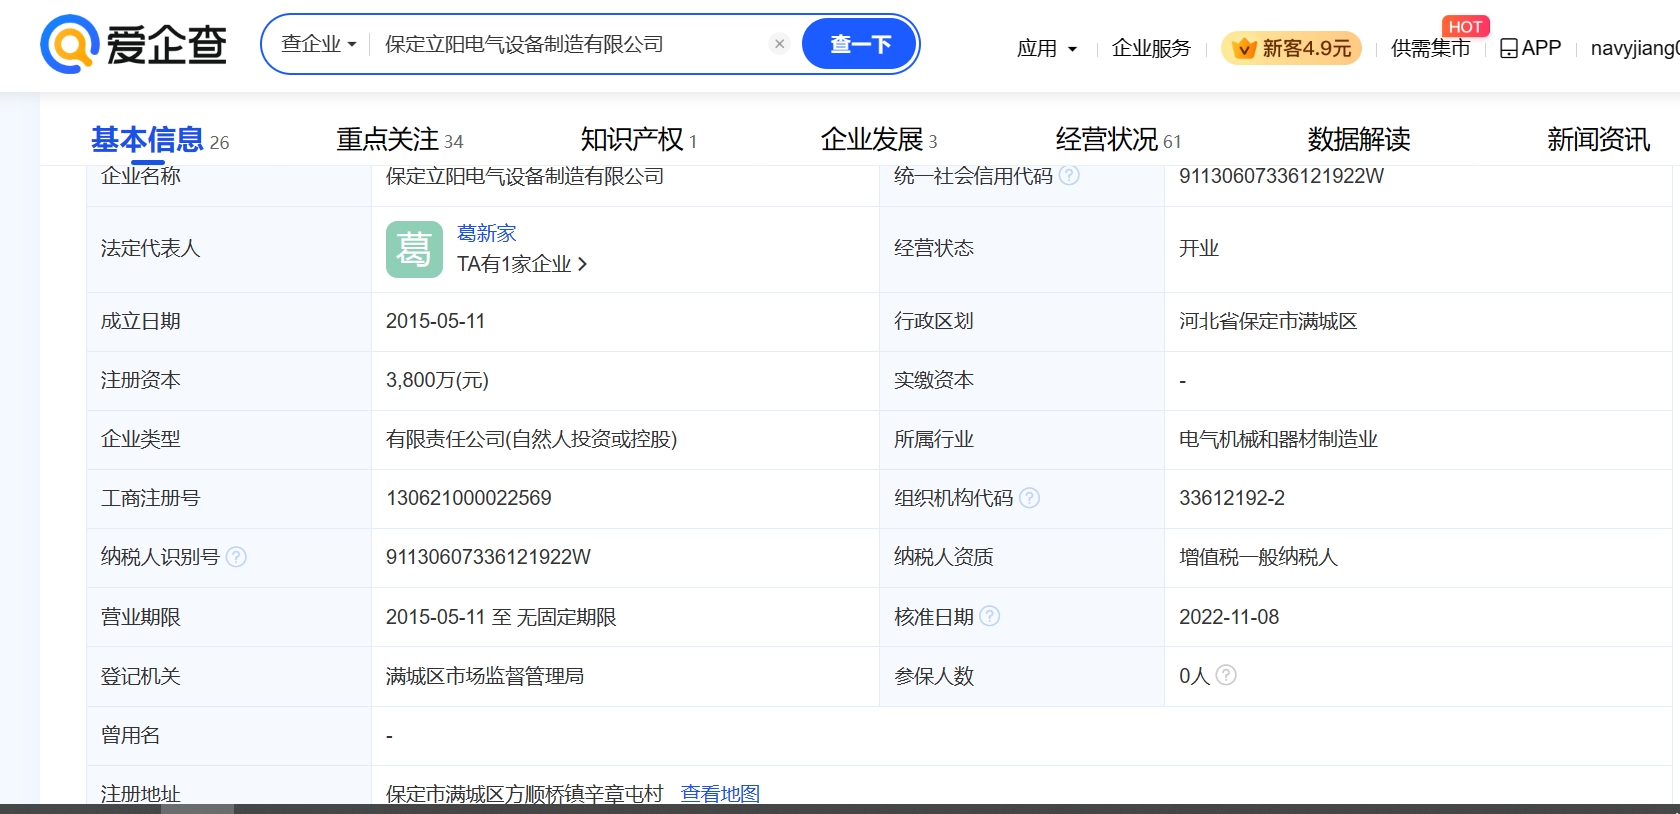Select the region 河北省保定市满城区

click(1268, 321)
